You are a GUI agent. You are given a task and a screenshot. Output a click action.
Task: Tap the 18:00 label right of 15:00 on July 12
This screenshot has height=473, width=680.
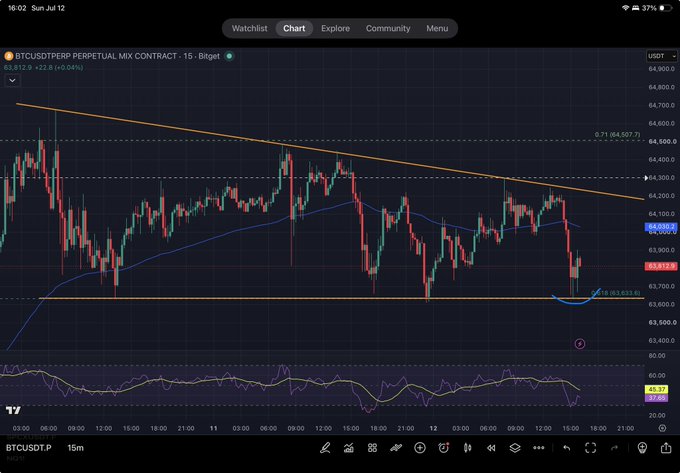pyautogui.click(x=598, y=428)
